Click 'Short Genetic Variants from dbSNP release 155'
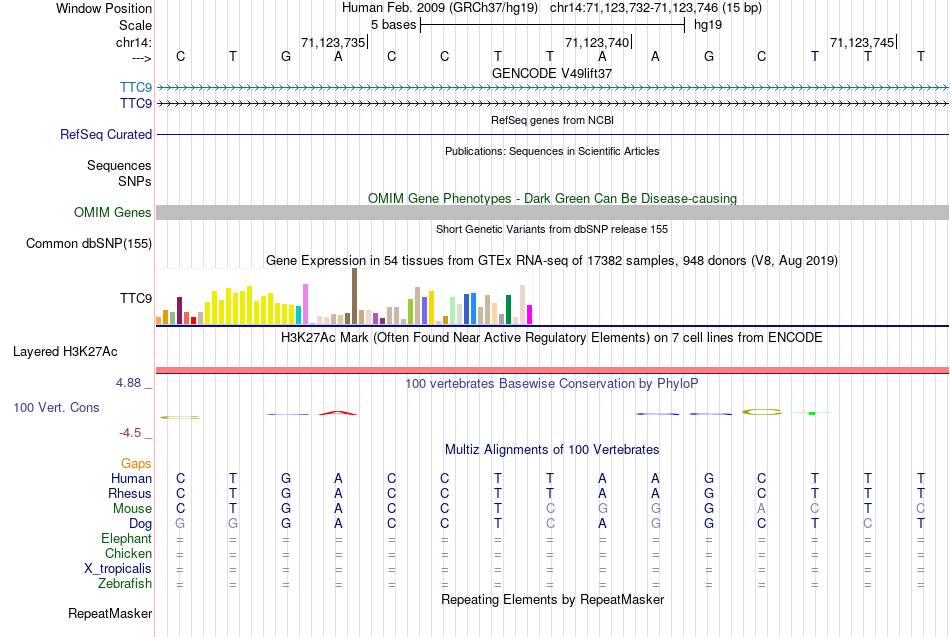 point(552,229)
